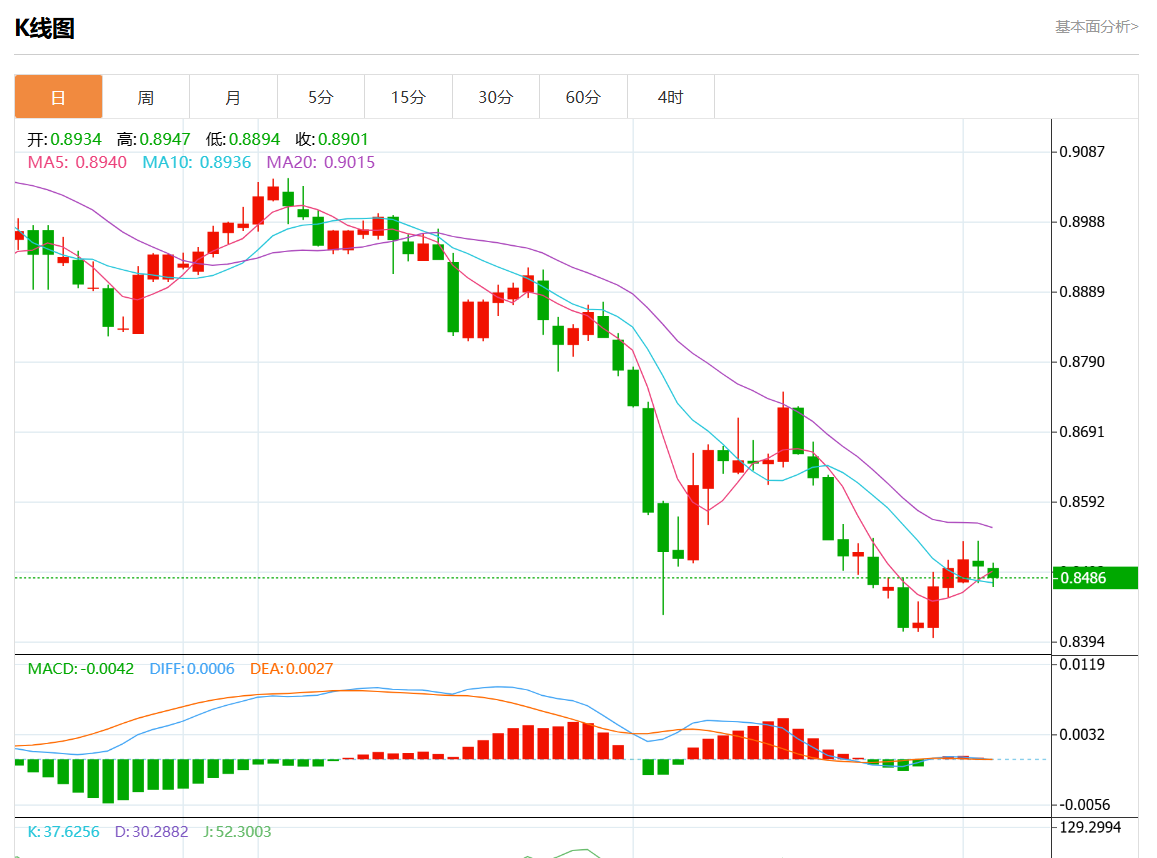Switch to the 周 weekly tab
Viewport: 1157px width, 858px height.
(145, 97)
